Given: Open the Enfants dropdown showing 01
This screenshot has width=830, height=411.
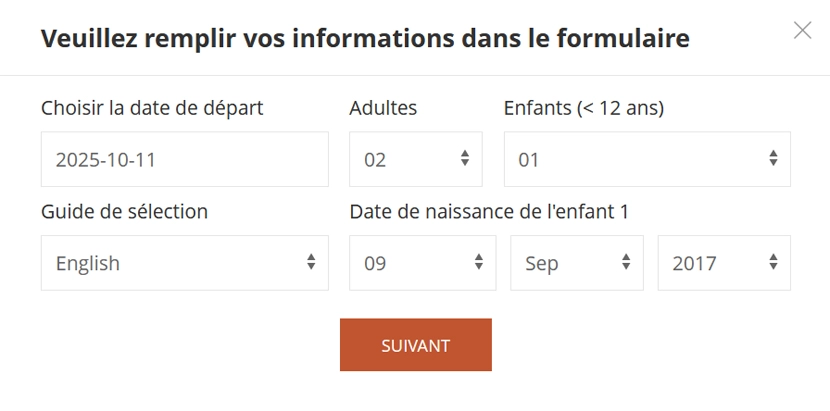Looking at the screenshot, I should 636,159.
